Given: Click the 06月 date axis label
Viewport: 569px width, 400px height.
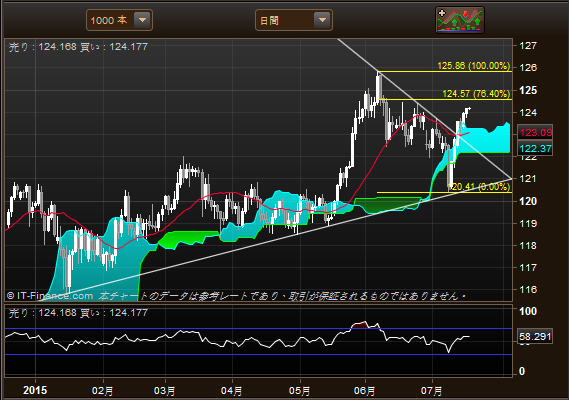Looking at the screenshot, I should [364, 391].
